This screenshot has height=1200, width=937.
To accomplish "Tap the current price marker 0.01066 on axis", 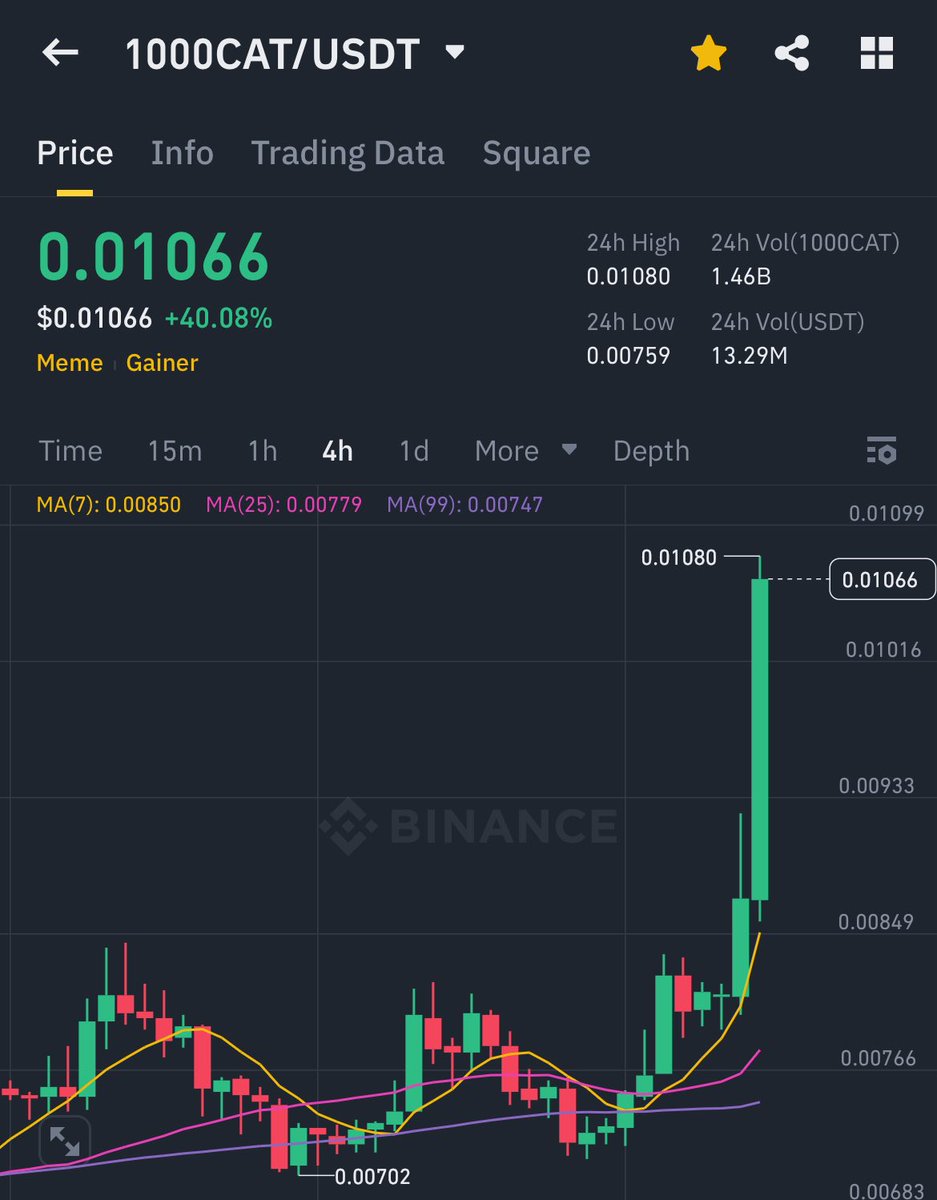I will click(x=880, y=579).
